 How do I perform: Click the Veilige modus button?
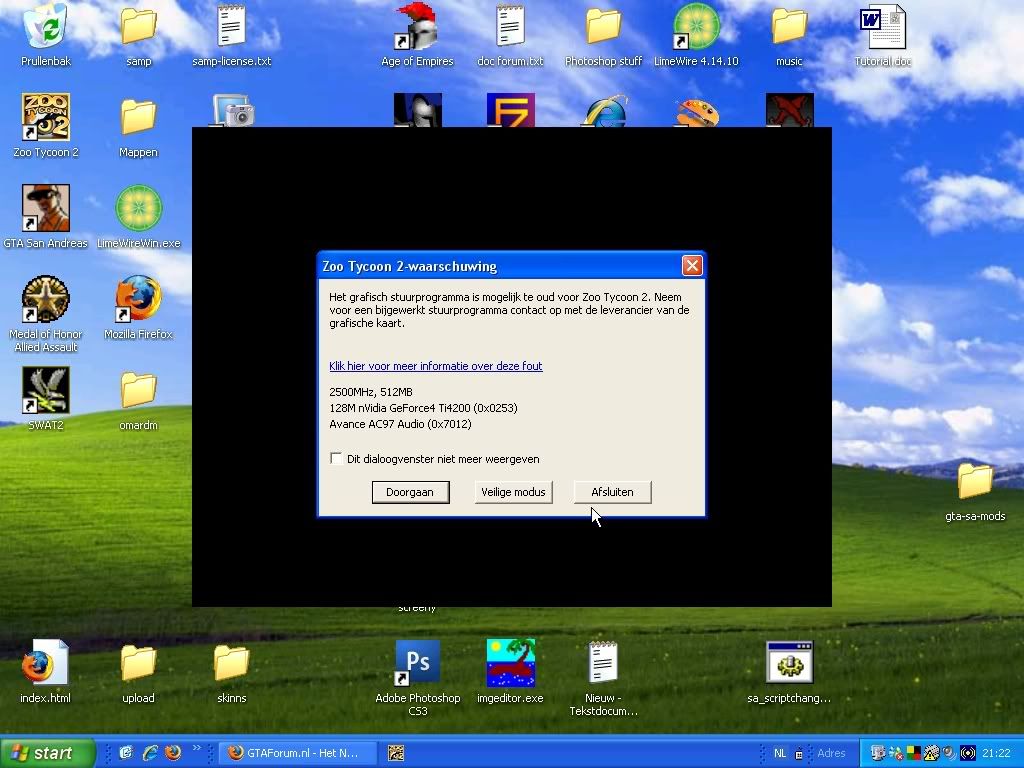[x=513, y=492]
